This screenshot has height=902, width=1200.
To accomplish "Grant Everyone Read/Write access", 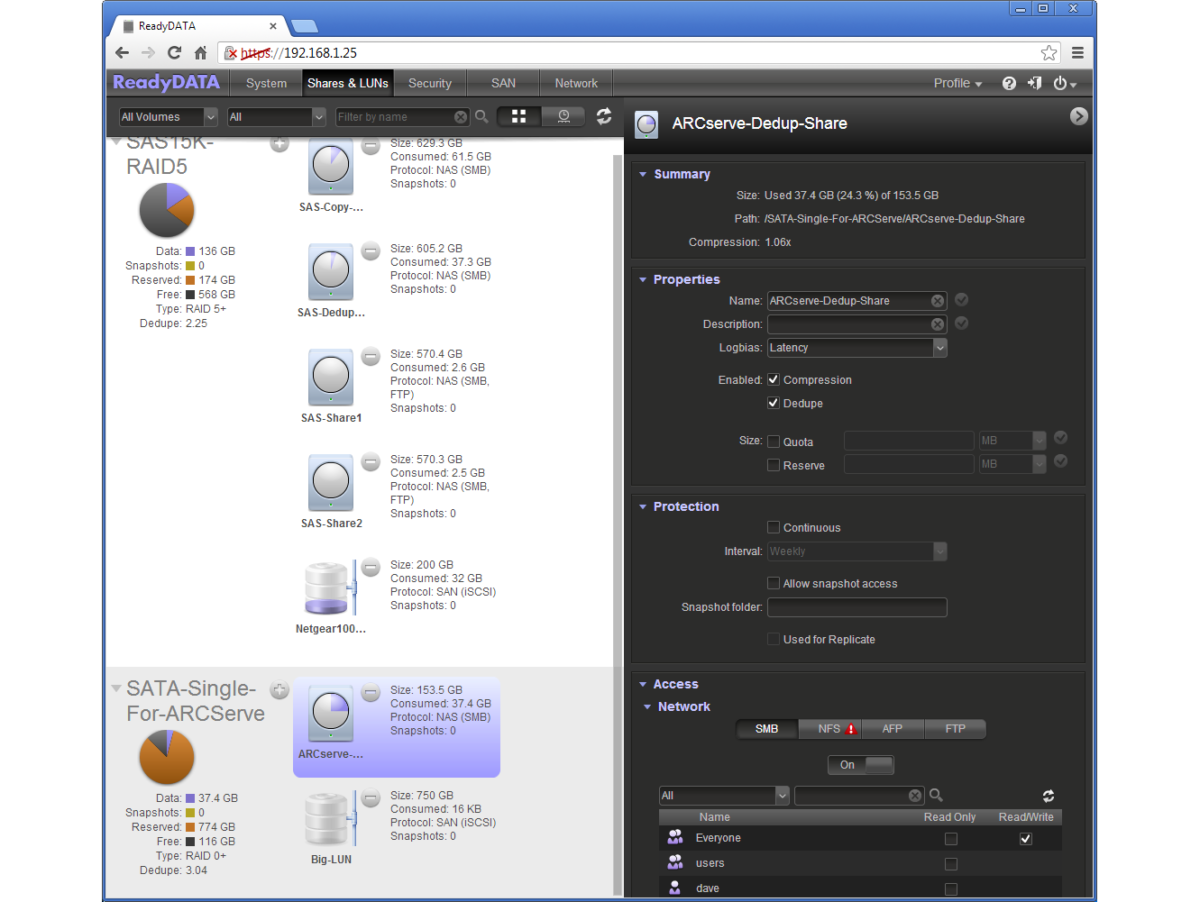I will 1025,838.
